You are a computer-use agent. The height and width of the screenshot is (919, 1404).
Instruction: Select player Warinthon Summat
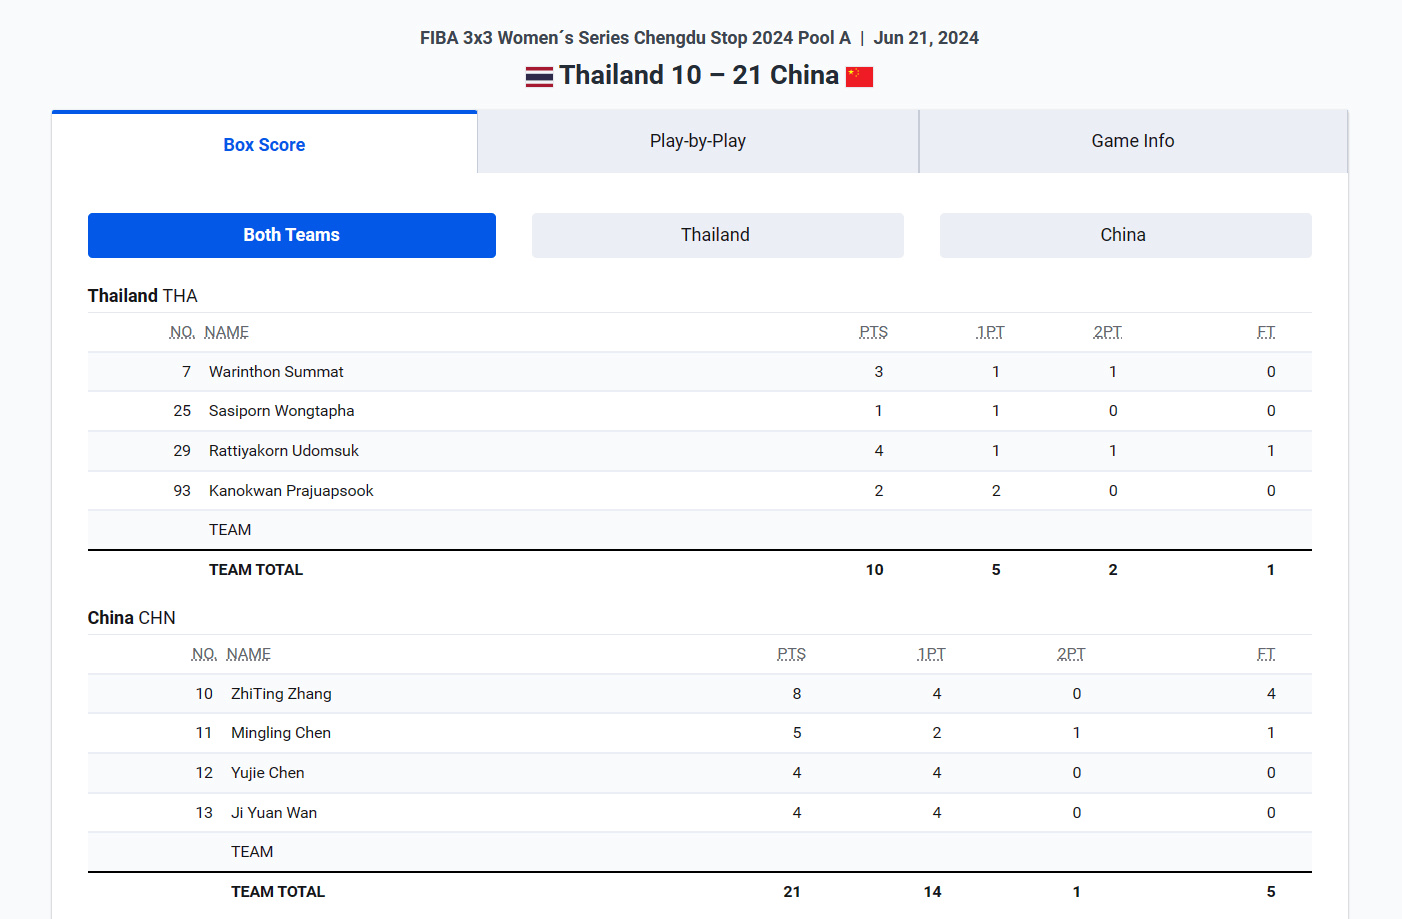click(x=276, y=372)
